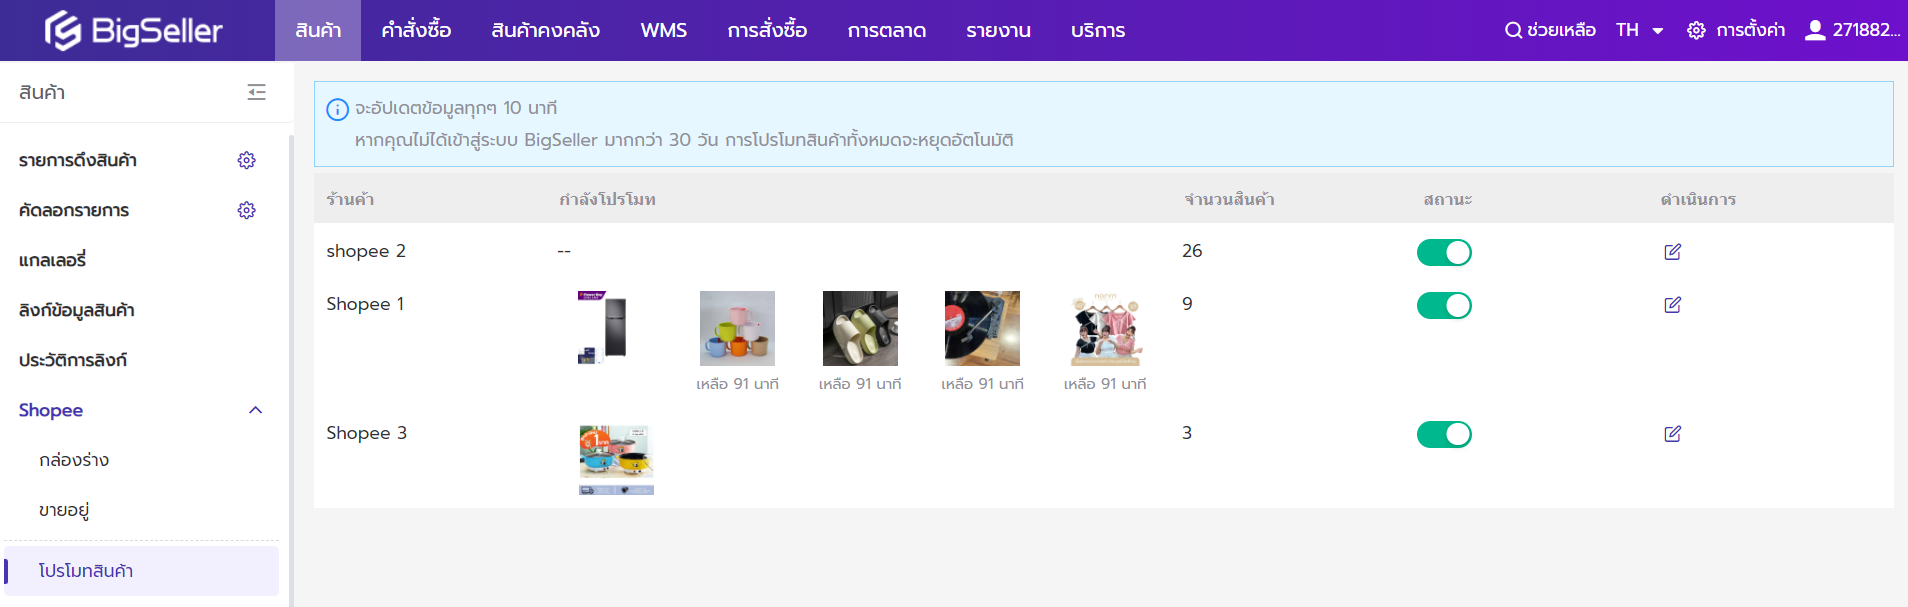The image size is (1908, 607).
Task: Disable the Shopee 1 promotion toggle
Action: (x=1443, y=305)
